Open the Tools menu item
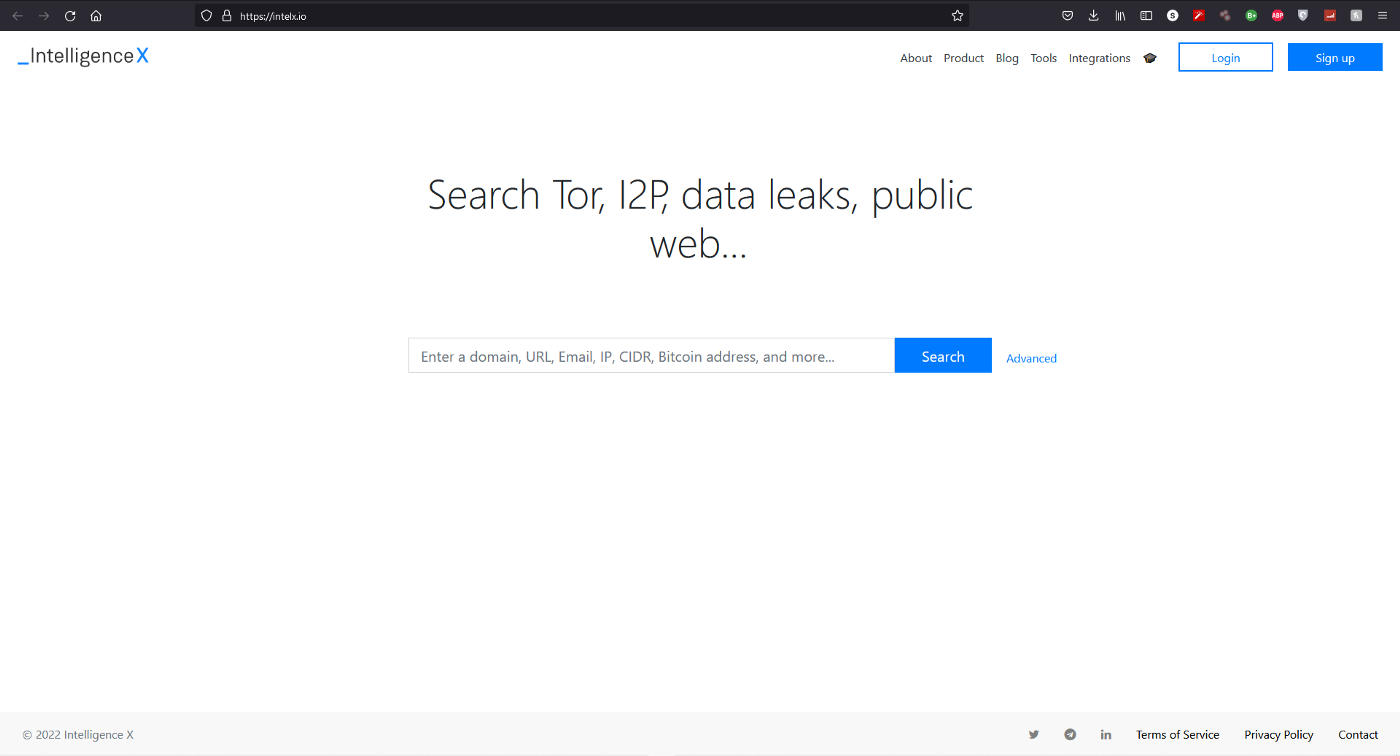Image resolution: width=1400 pixels, height=756 pixels. (1044, 58)
